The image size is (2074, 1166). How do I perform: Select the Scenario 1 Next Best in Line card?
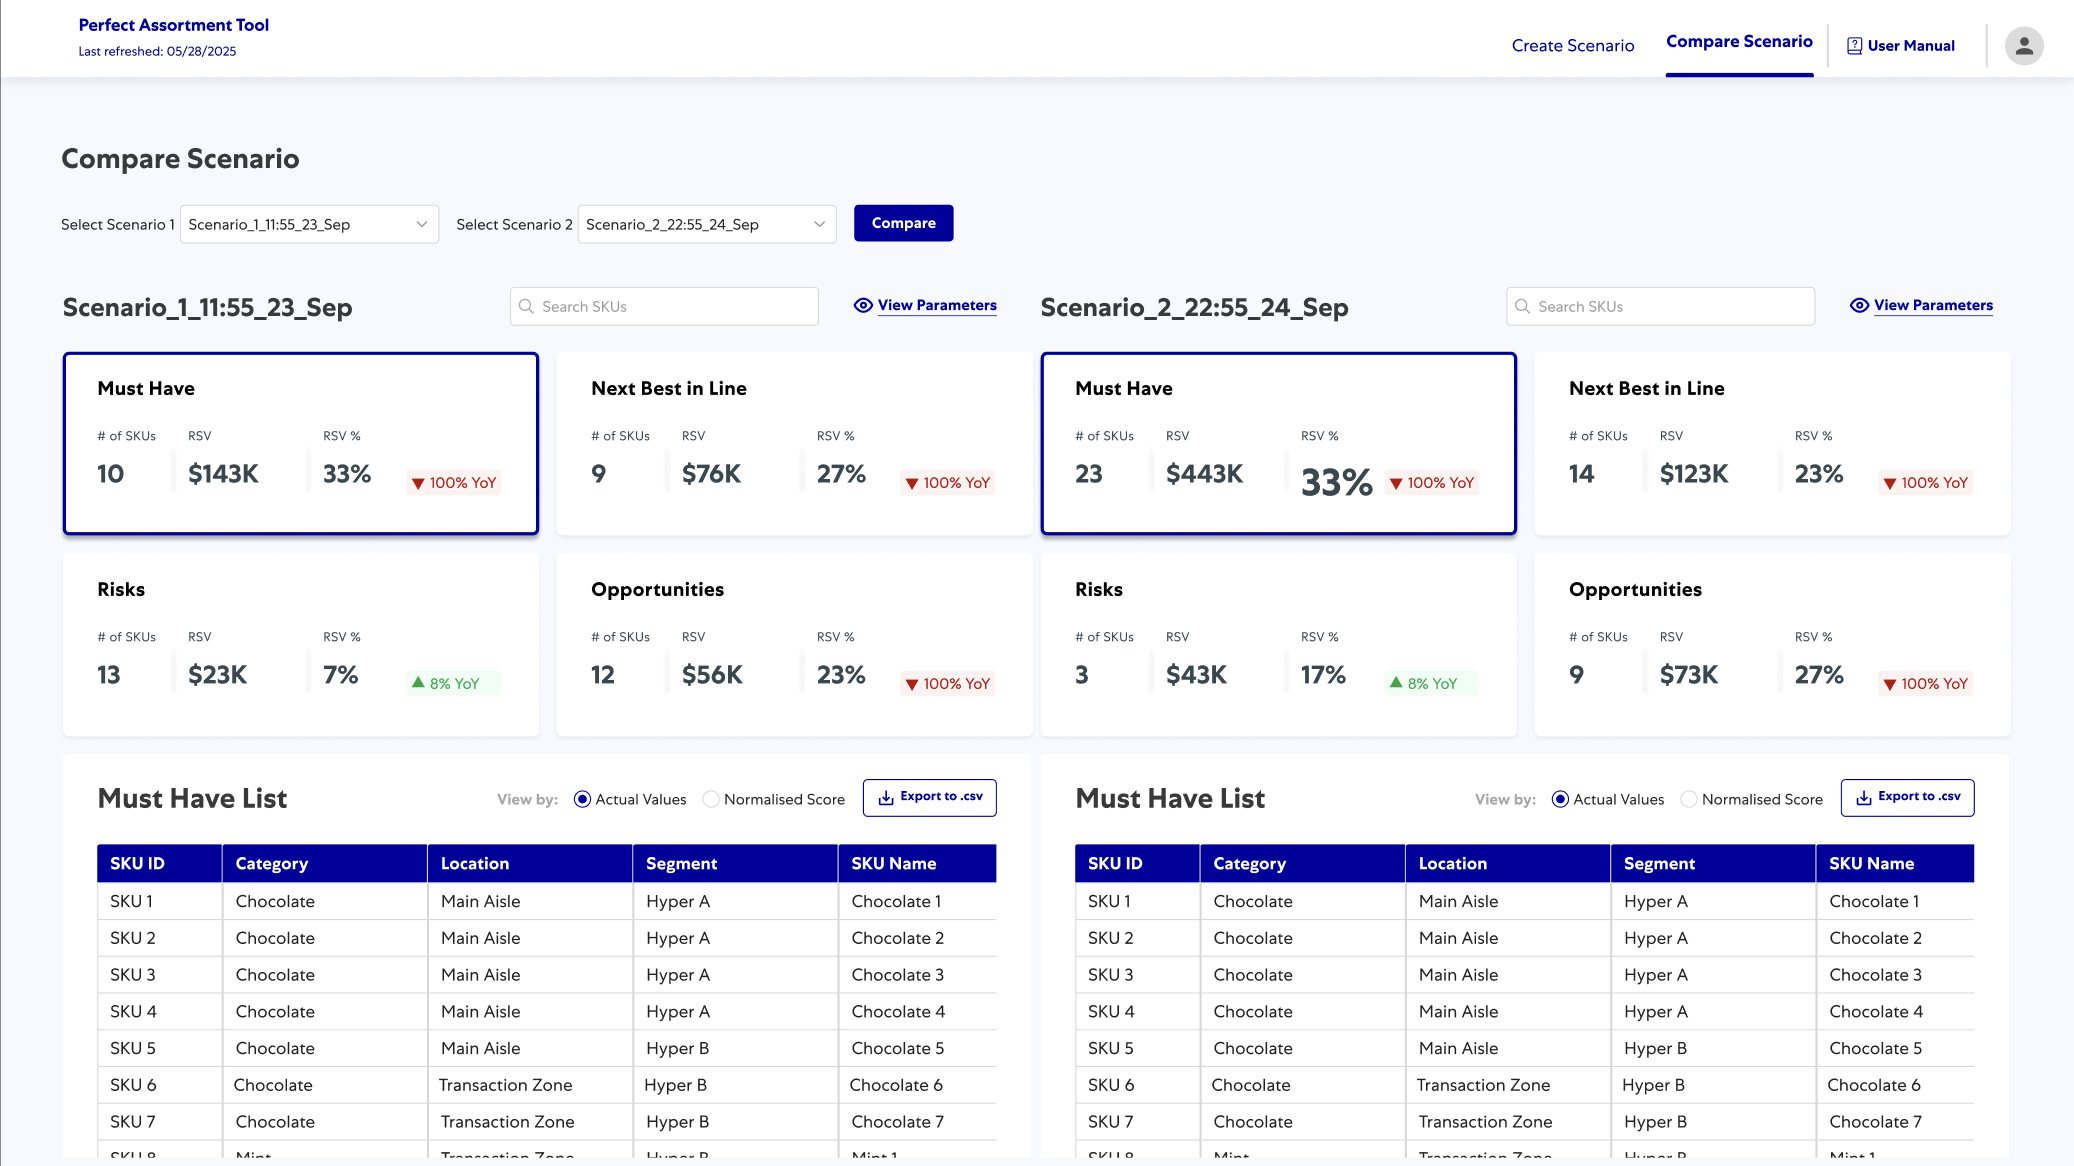tap(794, 444)
